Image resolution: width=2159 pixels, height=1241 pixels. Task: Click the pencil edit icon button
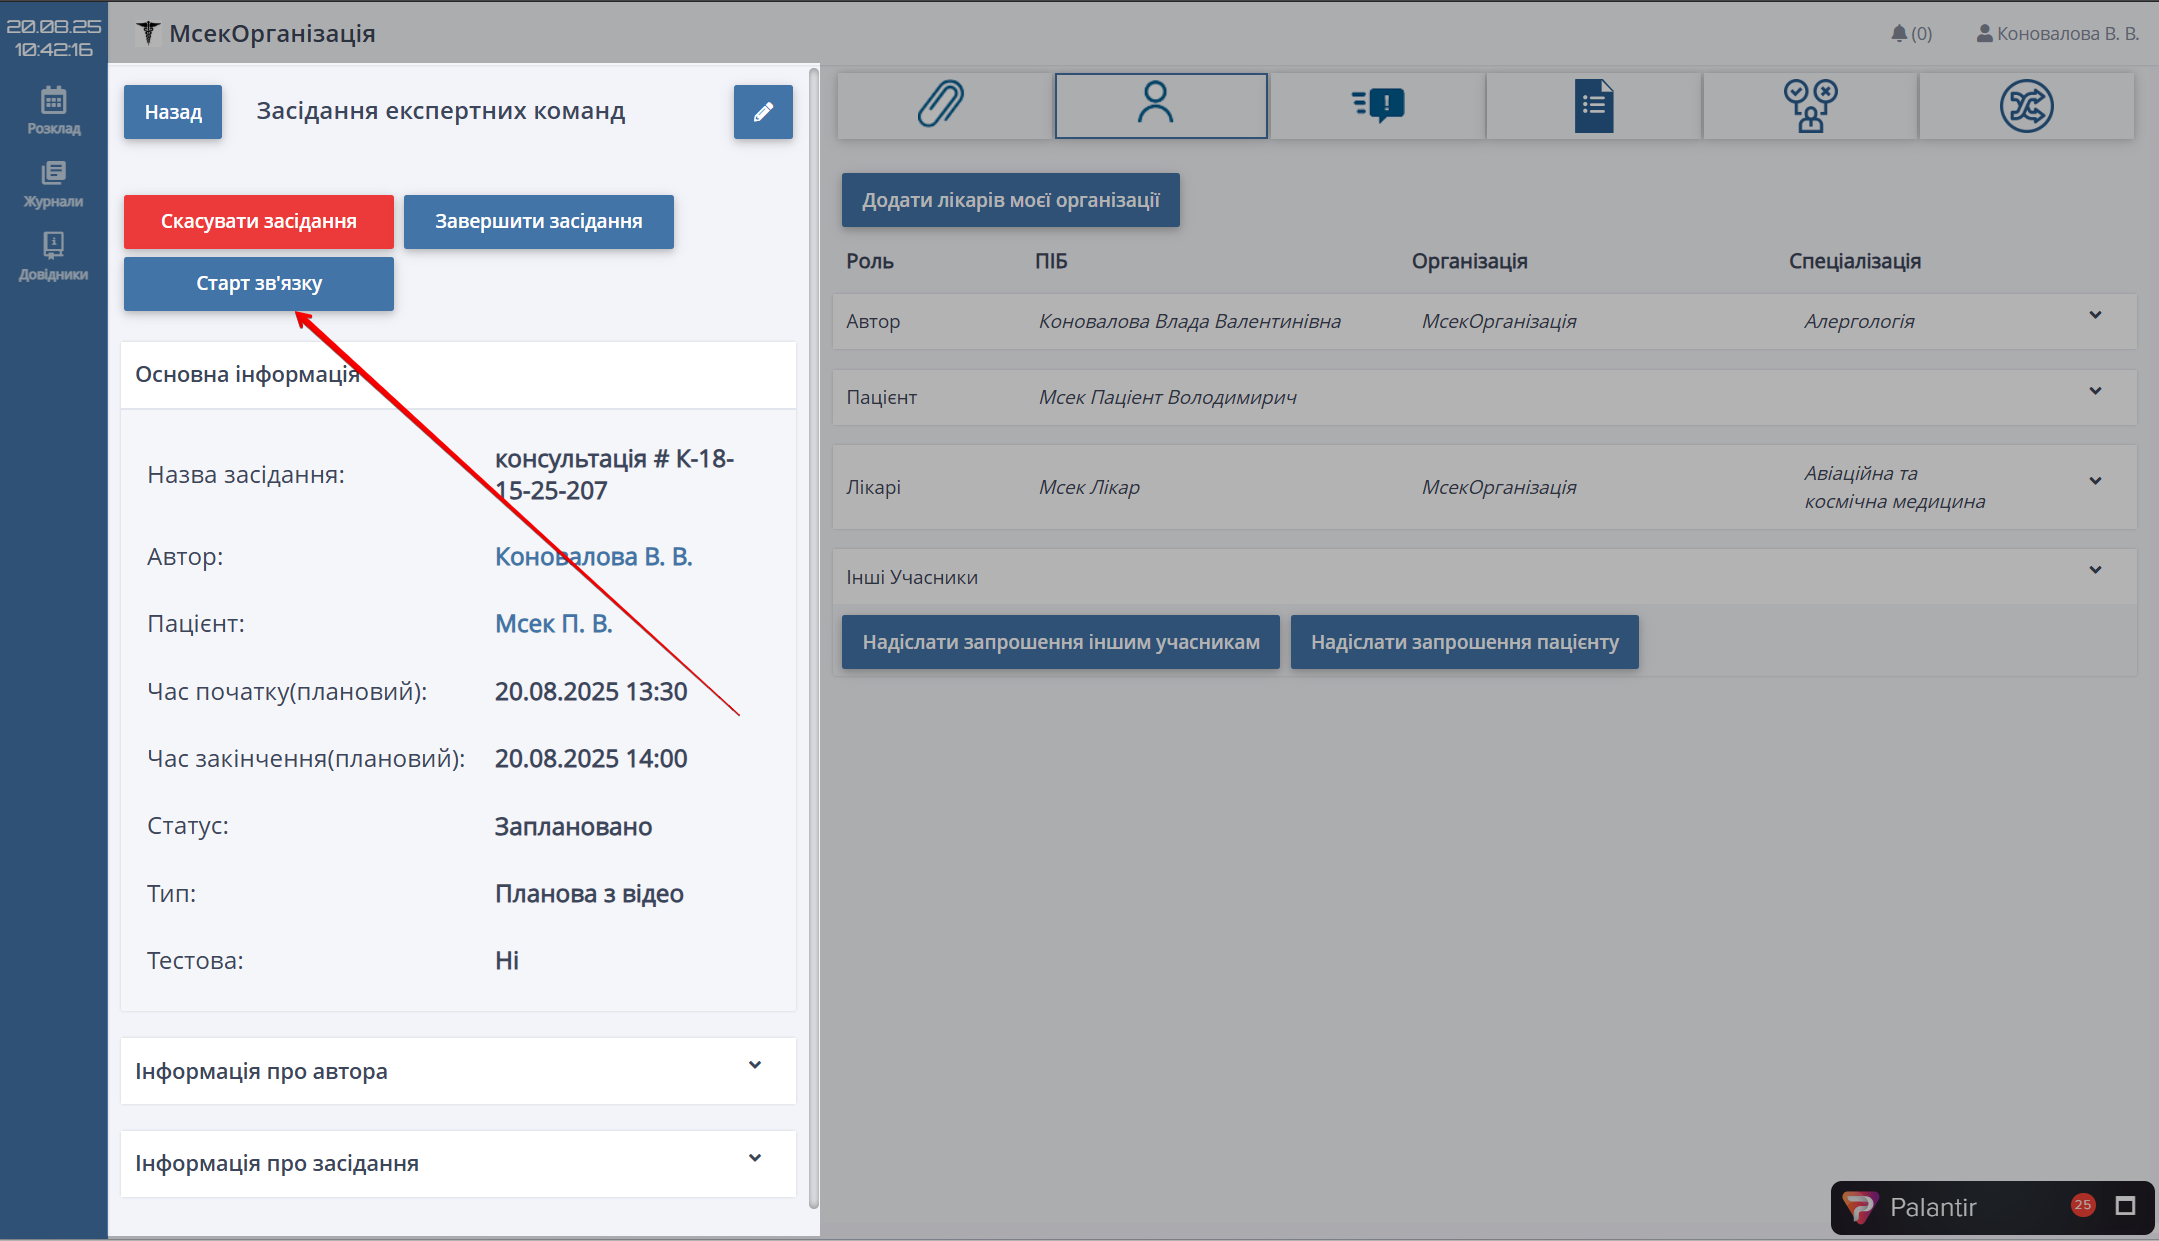click(763, 112)
